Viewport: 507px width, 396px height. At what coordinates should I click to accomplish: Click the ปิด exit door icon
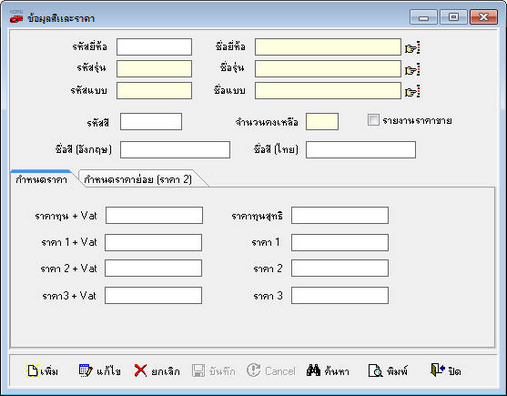pos(437,370)
